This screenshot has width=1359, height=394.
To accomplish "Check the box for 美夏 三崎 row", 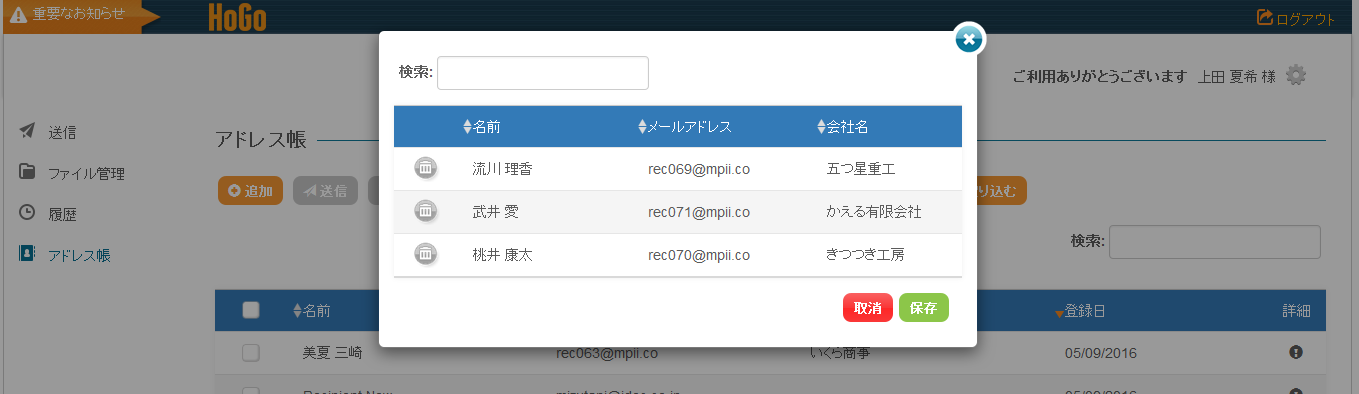I will click(x=251, y=352).
